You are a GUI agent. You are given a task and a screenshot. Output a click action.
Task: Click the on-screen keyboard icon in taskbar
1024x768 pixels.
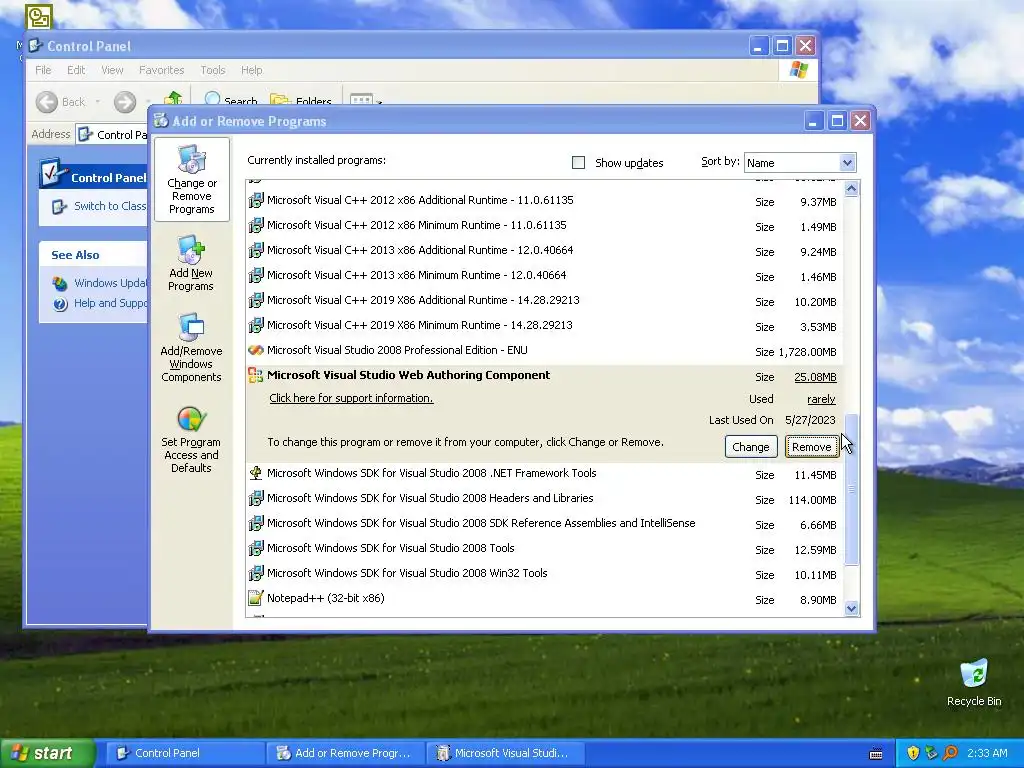point(876,754)
